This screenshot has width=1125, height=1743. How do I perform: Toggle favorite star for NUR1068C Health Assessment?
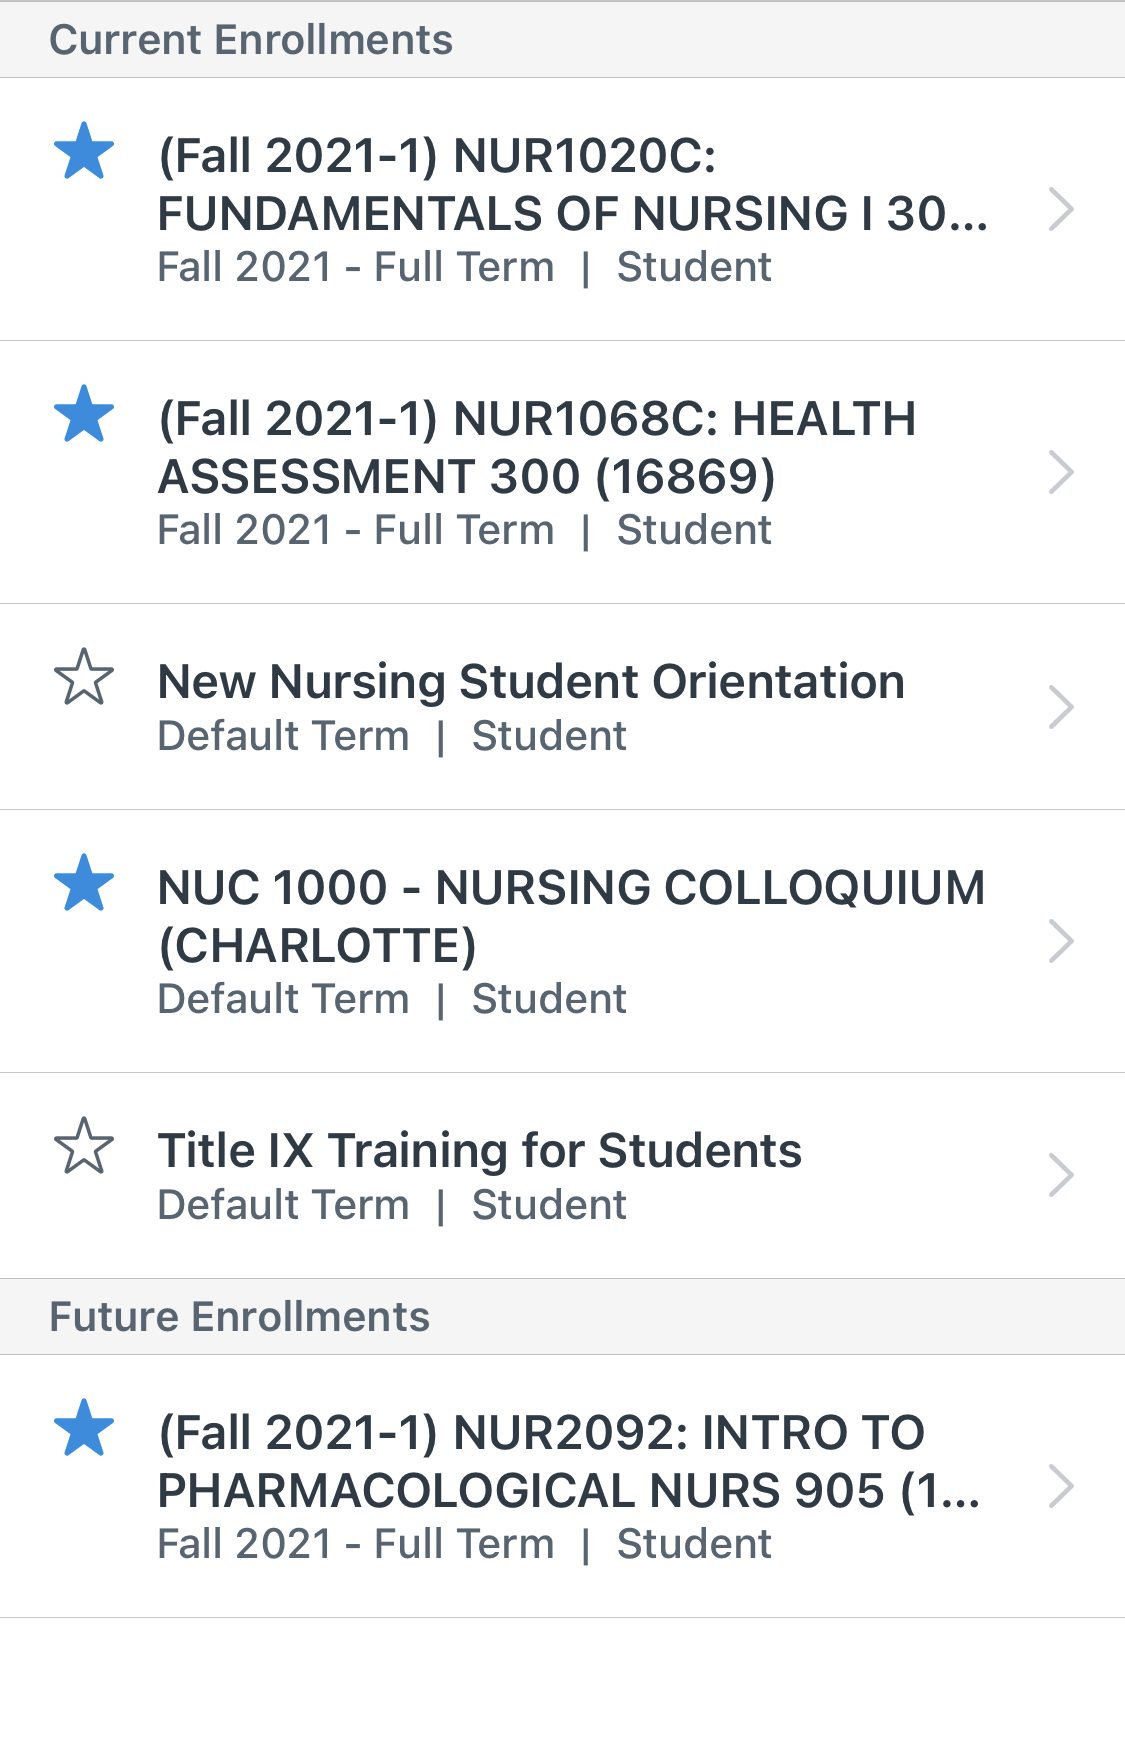coord(84,415)
